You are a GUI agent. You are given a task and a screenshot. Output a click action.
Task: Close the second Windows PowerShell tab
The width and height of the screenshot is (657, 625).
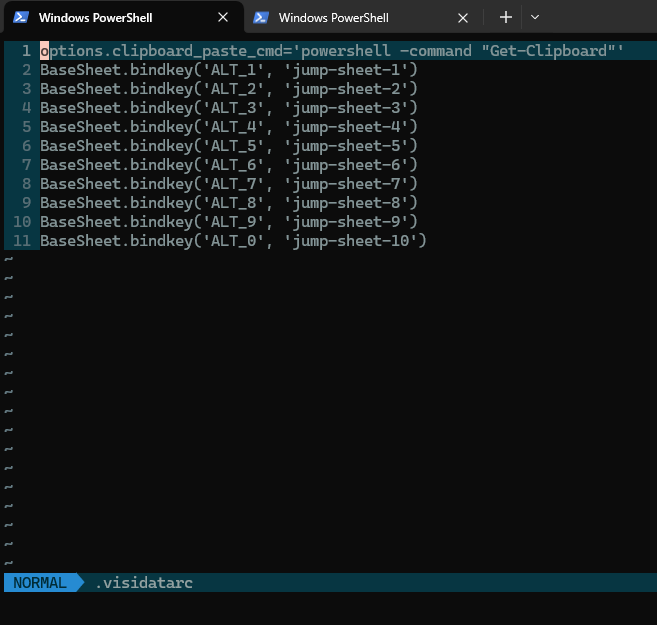tap(463, 18)
